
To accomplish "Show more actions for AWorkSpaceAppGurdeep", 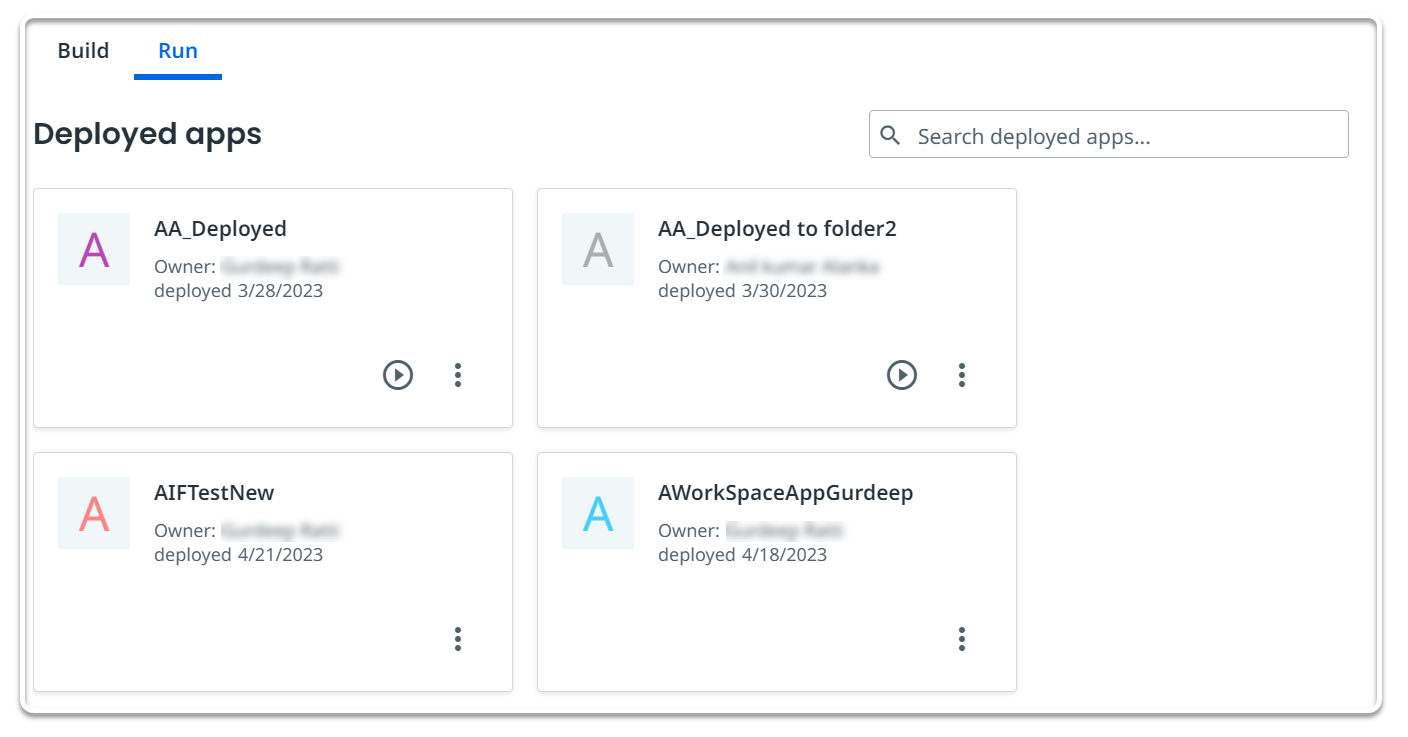I will tap(962, 639).
